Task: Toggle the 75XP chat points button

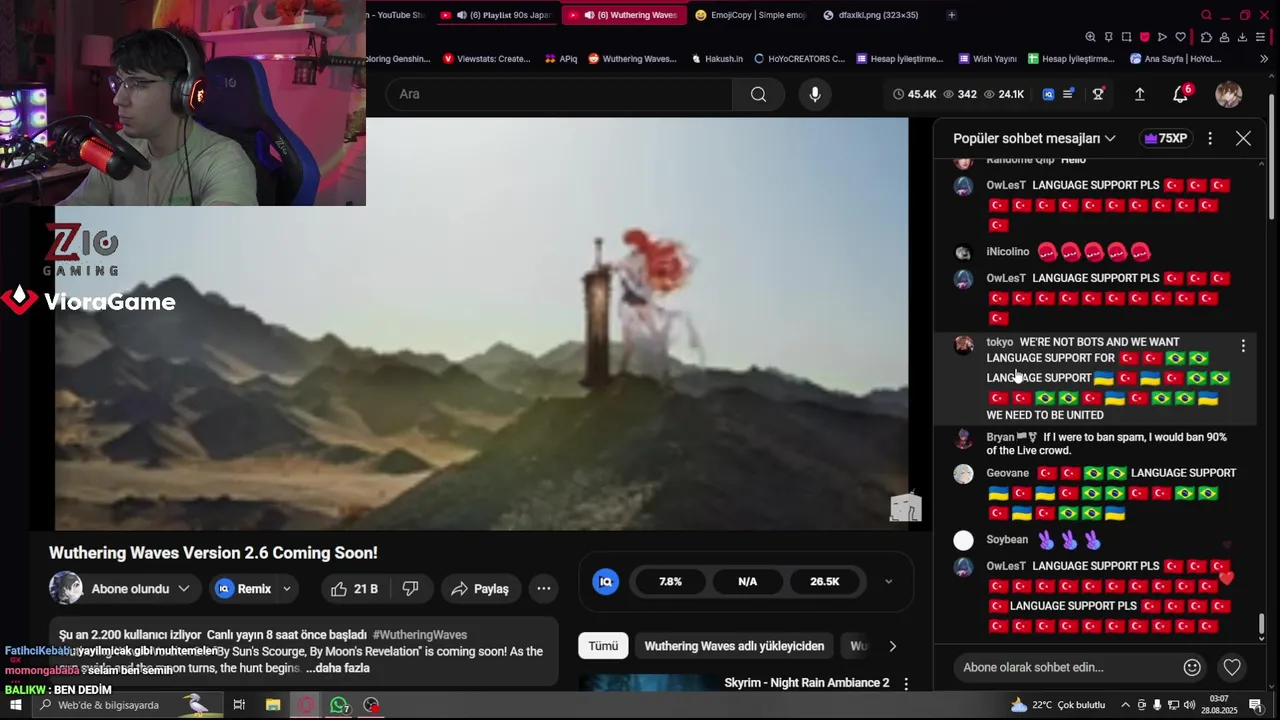Action: pyautogui.click(x=1165, y=138)
